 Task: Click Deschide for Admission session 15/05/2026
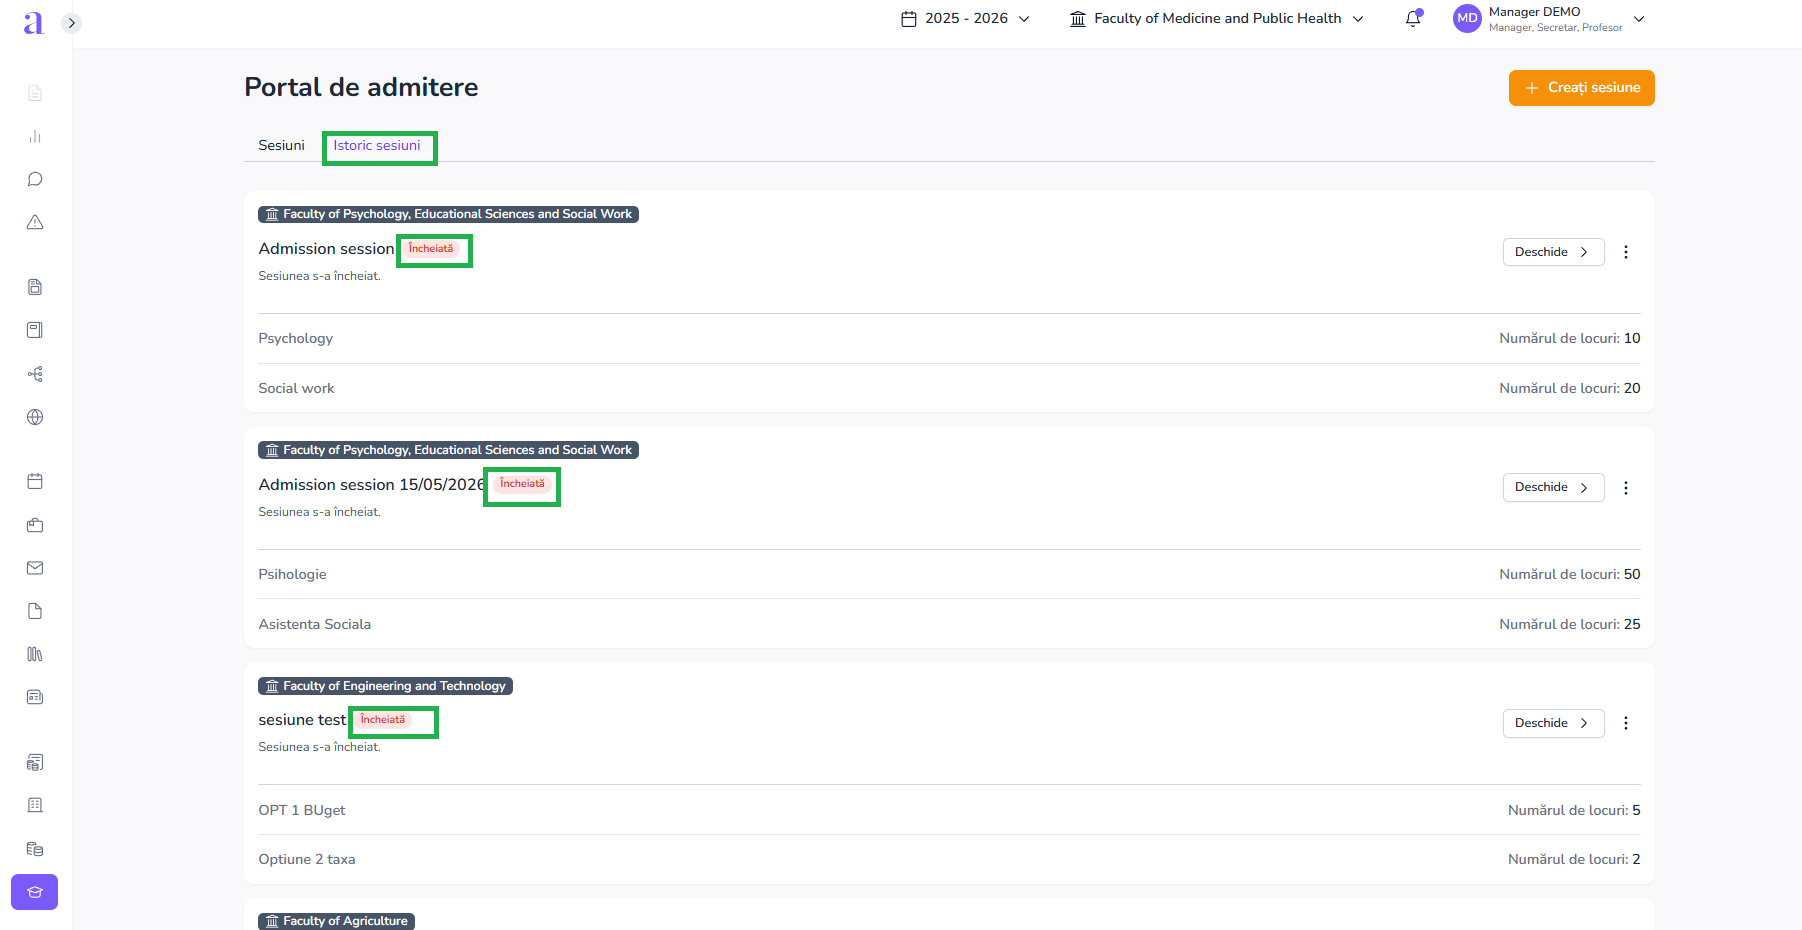[x=1553, y=487]
